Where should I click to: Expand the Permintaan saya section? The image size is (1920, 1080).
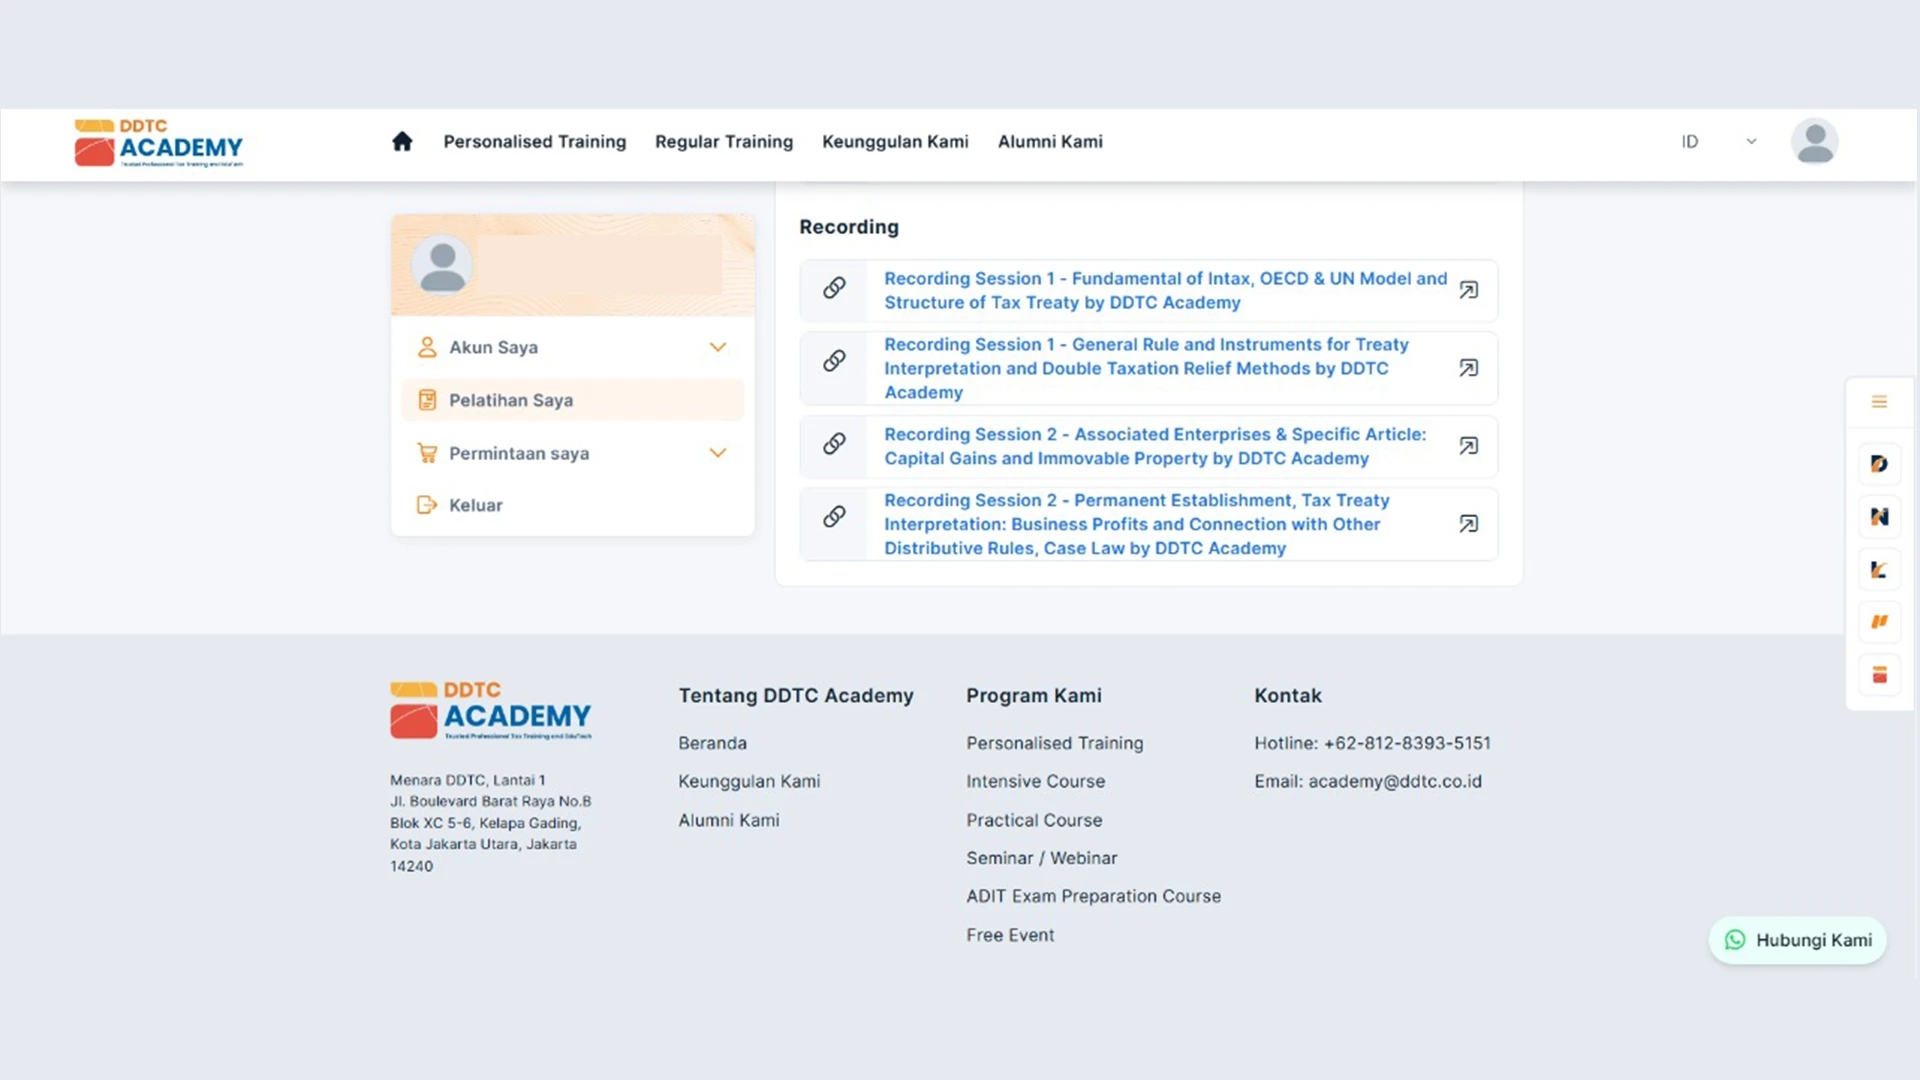(717, 452)
